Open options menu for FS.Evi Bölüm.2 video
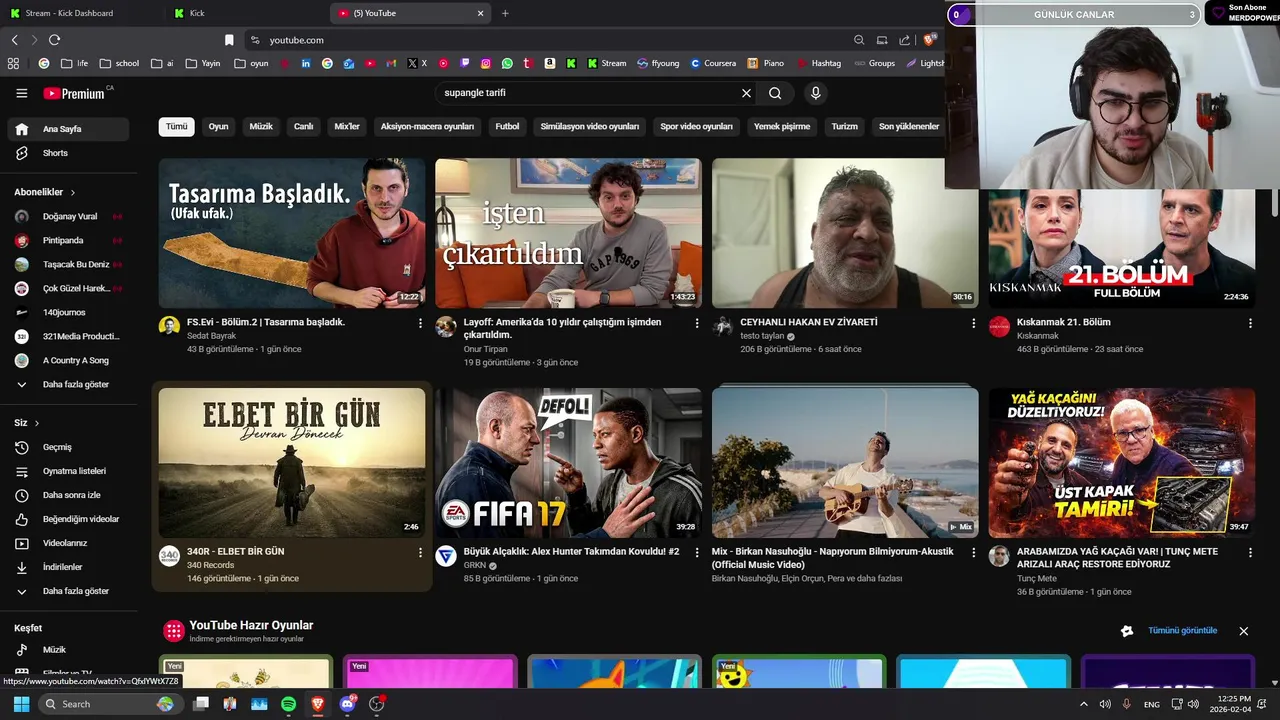 [x=420, y=323]
